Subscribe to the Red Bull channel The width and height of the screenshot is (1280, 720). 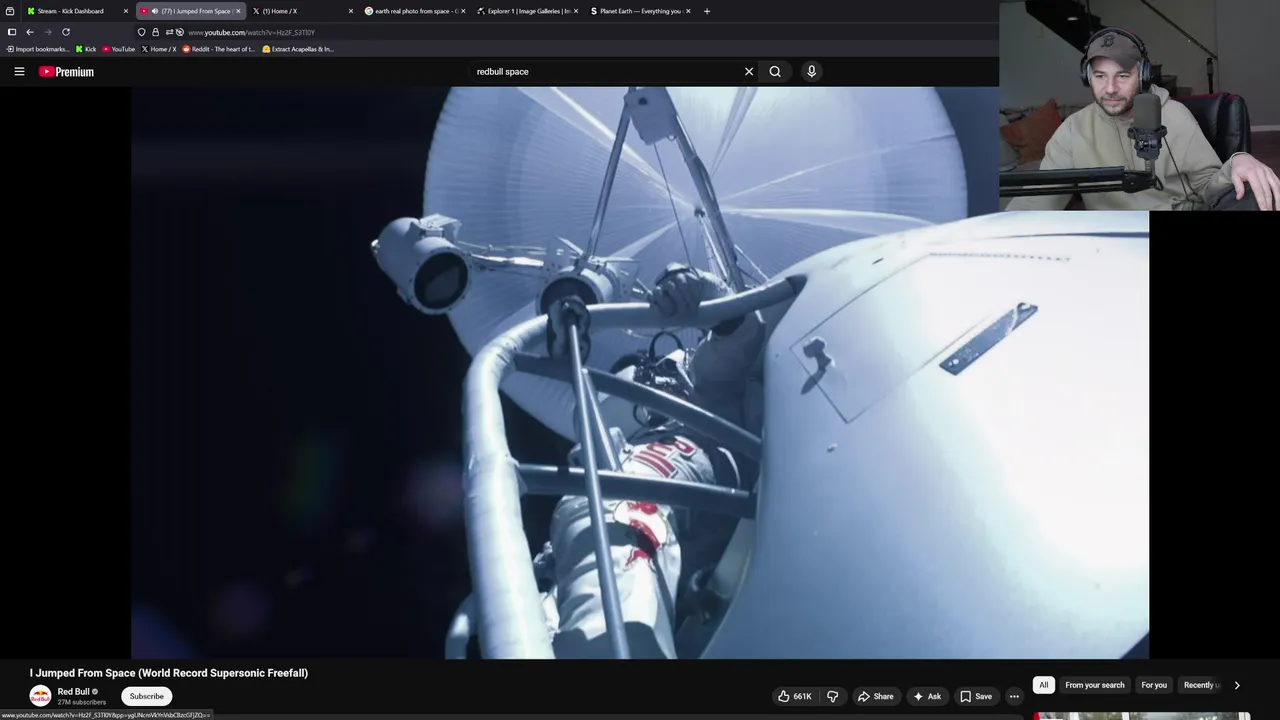click(146, 696)
